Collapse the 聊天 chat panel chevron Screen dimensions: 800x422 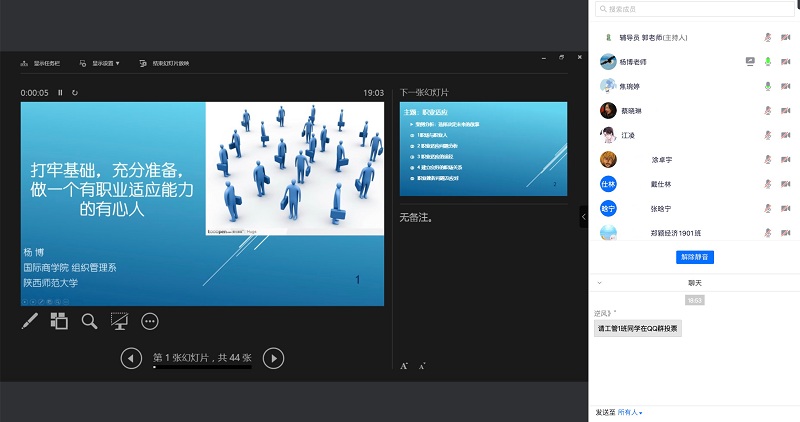(599, 283)
